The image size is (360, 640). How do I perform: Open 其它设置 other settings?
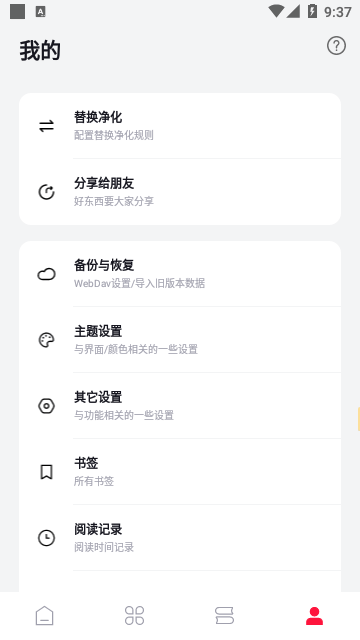click(180, 406)
